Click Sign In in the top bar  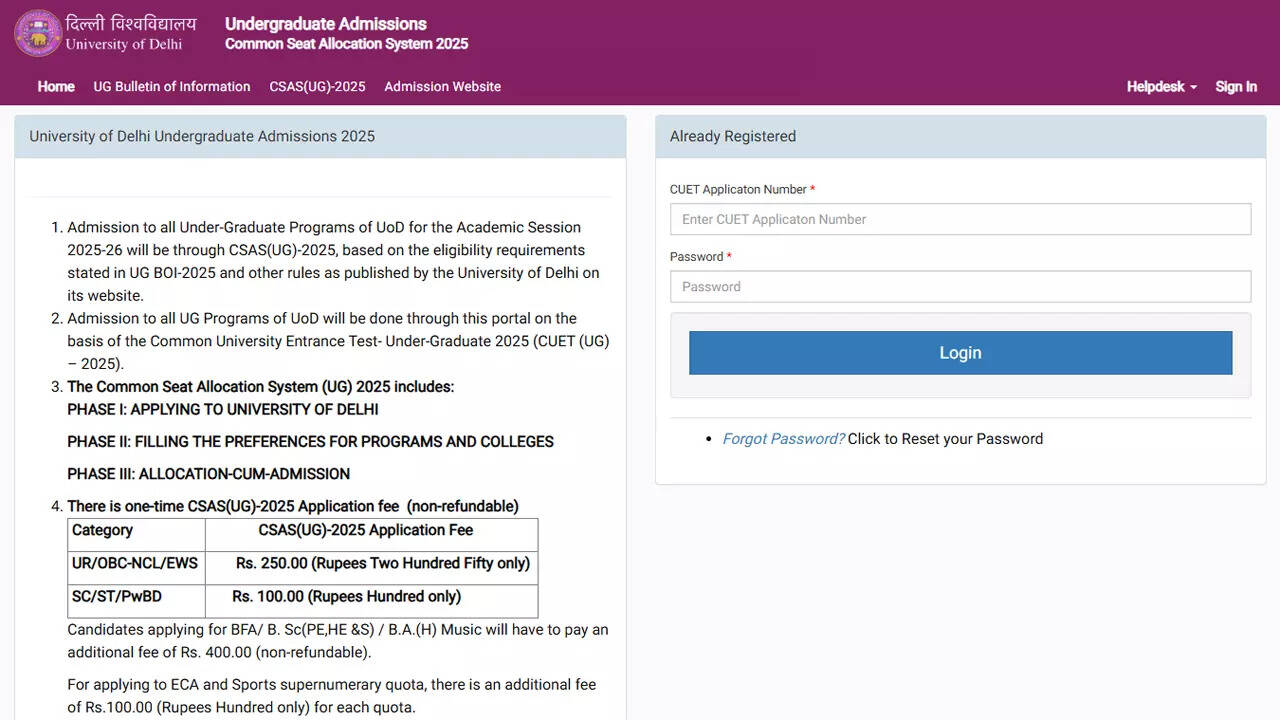(x=1236, y=87)
